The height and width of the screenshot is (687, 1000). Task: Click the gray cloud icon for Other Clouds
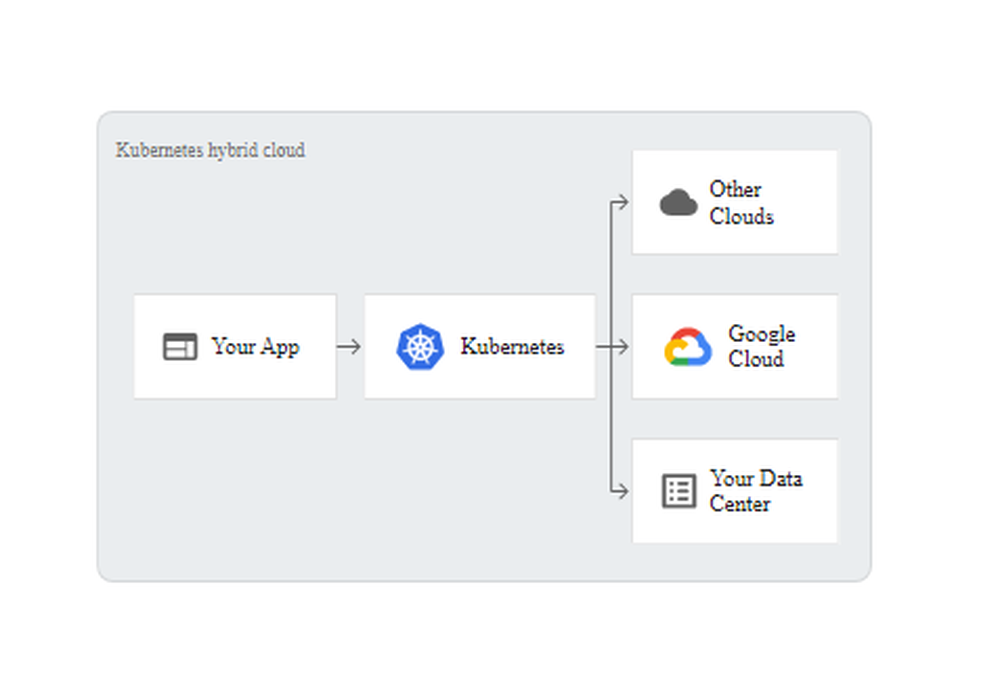point(678,202)
